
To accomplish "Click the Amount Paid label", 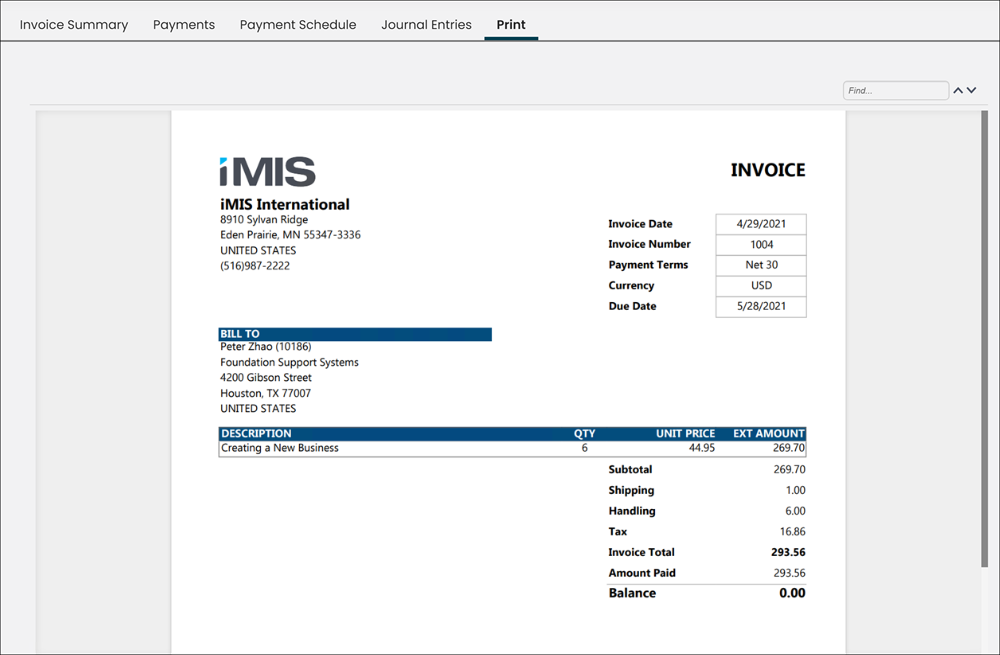I will point(642,573).
